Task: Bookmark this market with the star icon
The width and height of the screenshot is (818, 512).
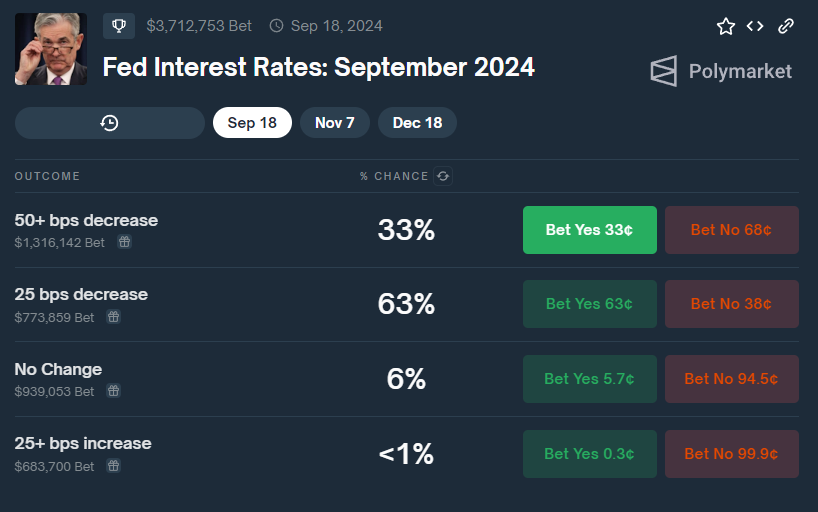Action: tap(726, 27)
